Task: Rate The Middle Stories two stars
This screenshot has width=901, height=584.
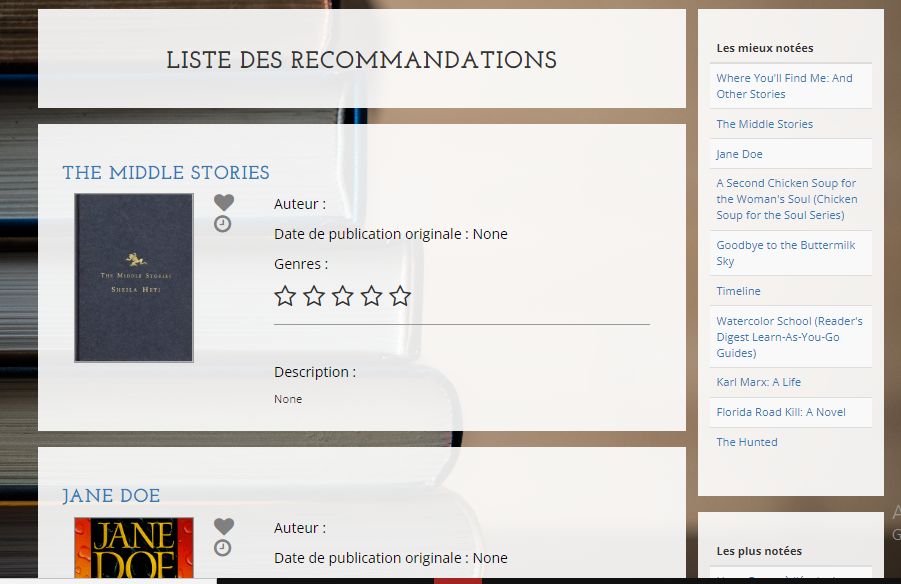Action: pos(314,296)
